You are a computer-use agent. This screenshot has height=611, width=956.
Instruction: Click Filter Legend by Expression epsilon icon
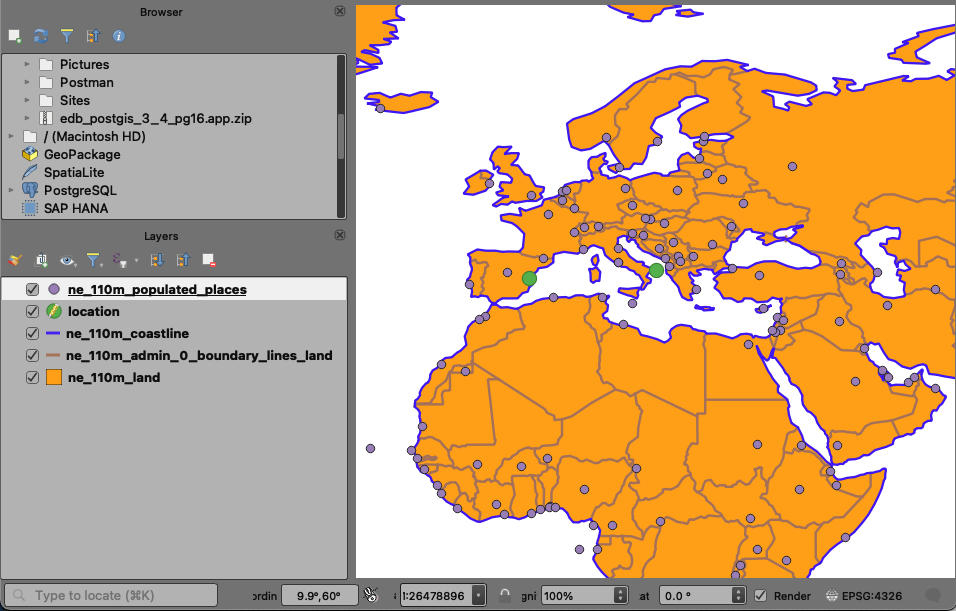coord(120,260)
